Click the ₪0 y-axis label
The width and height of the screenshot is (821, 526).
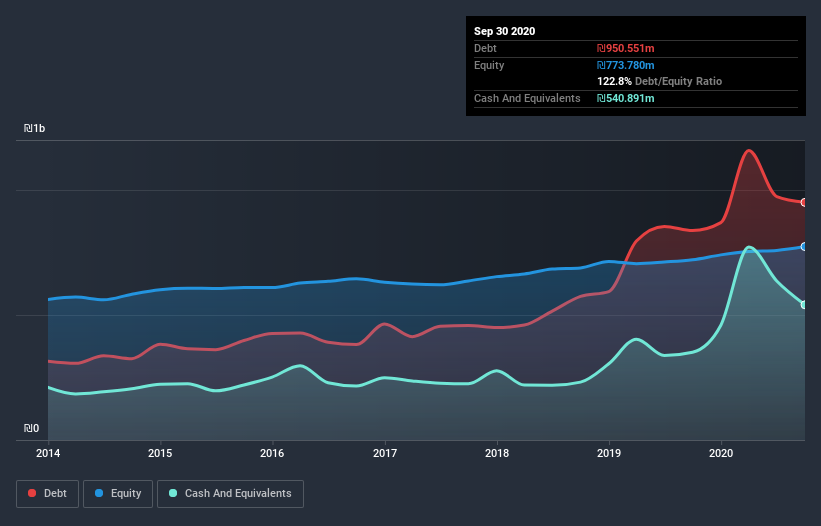31,429
